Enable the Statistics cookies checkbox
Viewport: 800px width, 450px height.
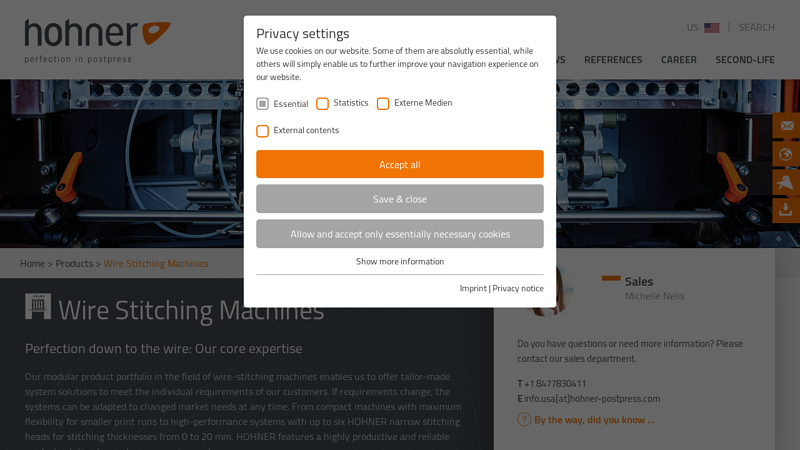point(322,104)
